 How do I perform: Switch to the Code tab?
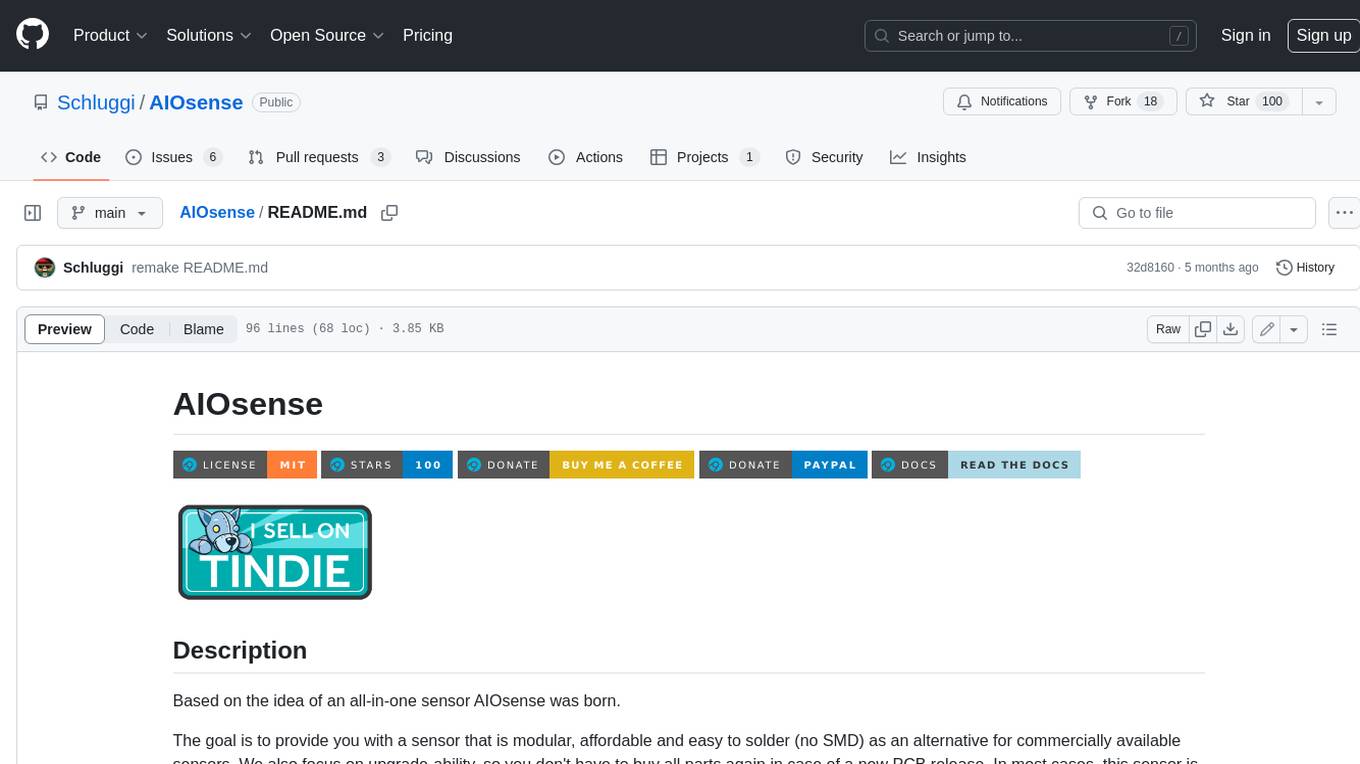click(71, 157)
